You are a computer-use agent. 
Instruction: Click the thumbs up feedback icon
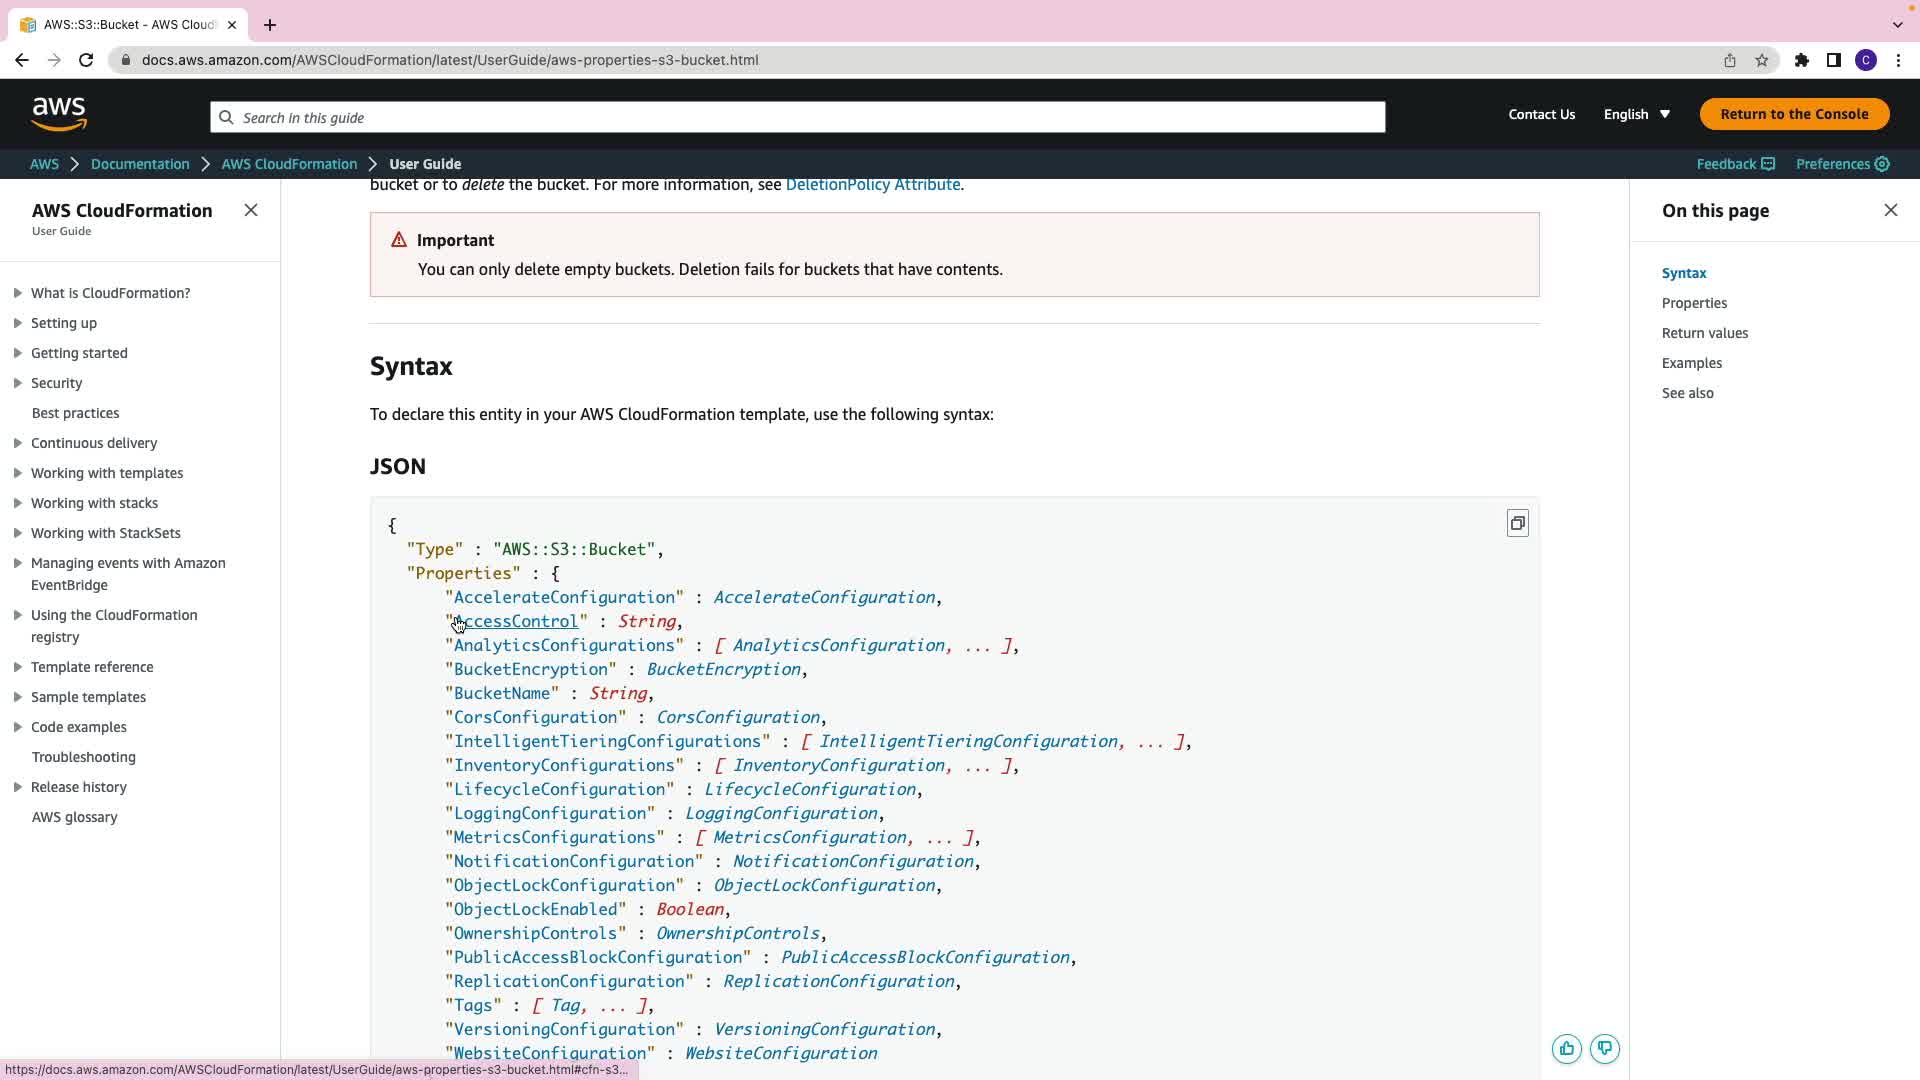[1566, 1048]
